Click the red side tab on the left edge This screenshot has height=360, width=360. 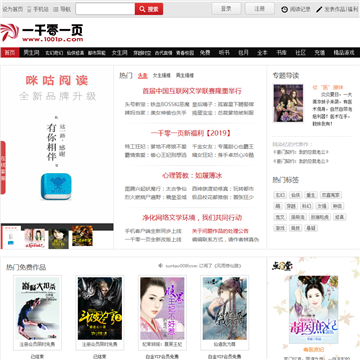point(3,168)
